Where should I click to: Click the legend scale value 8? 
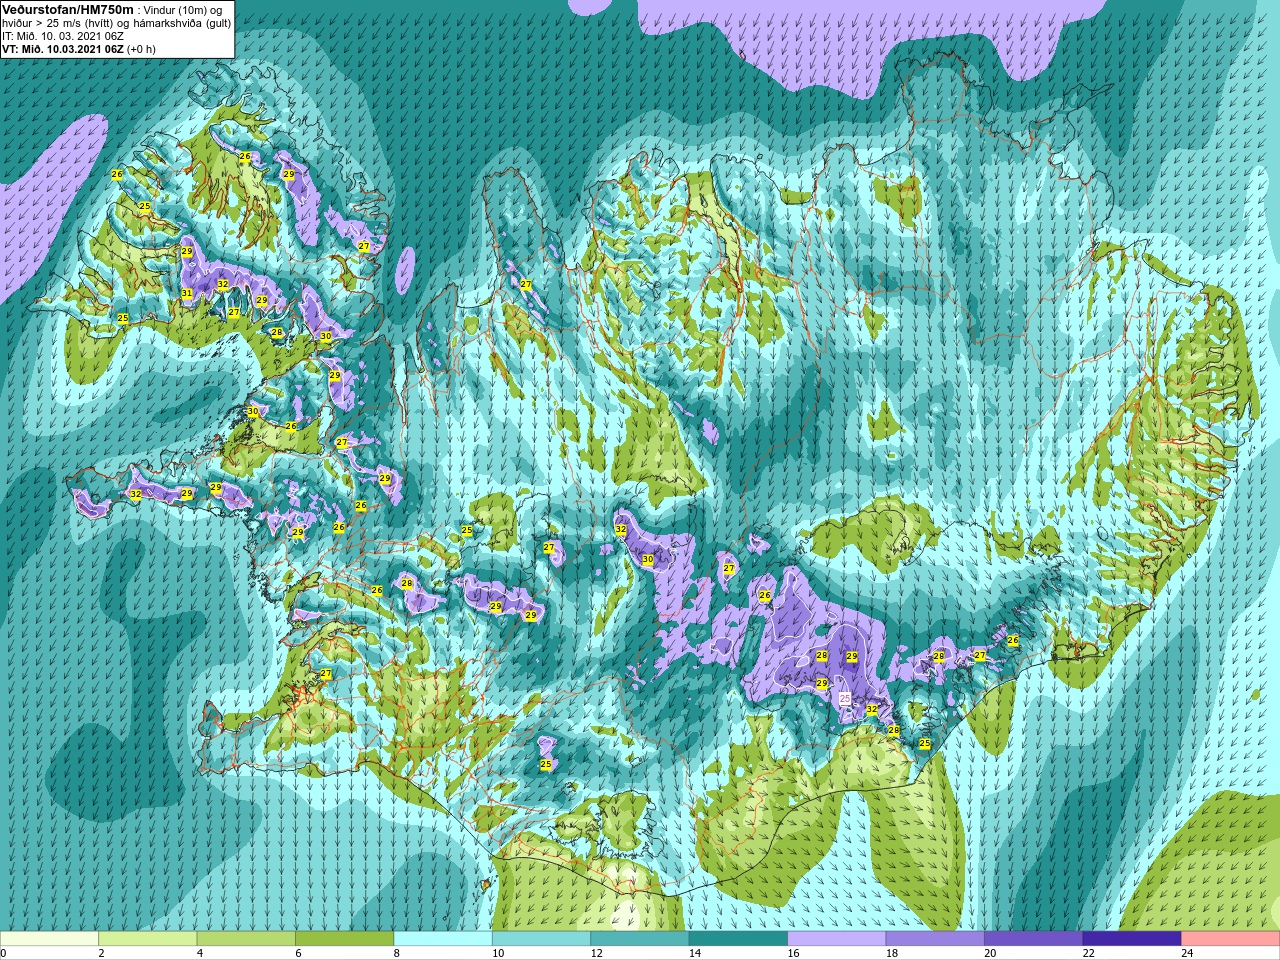pyautogui.click(x=397, y=954)
